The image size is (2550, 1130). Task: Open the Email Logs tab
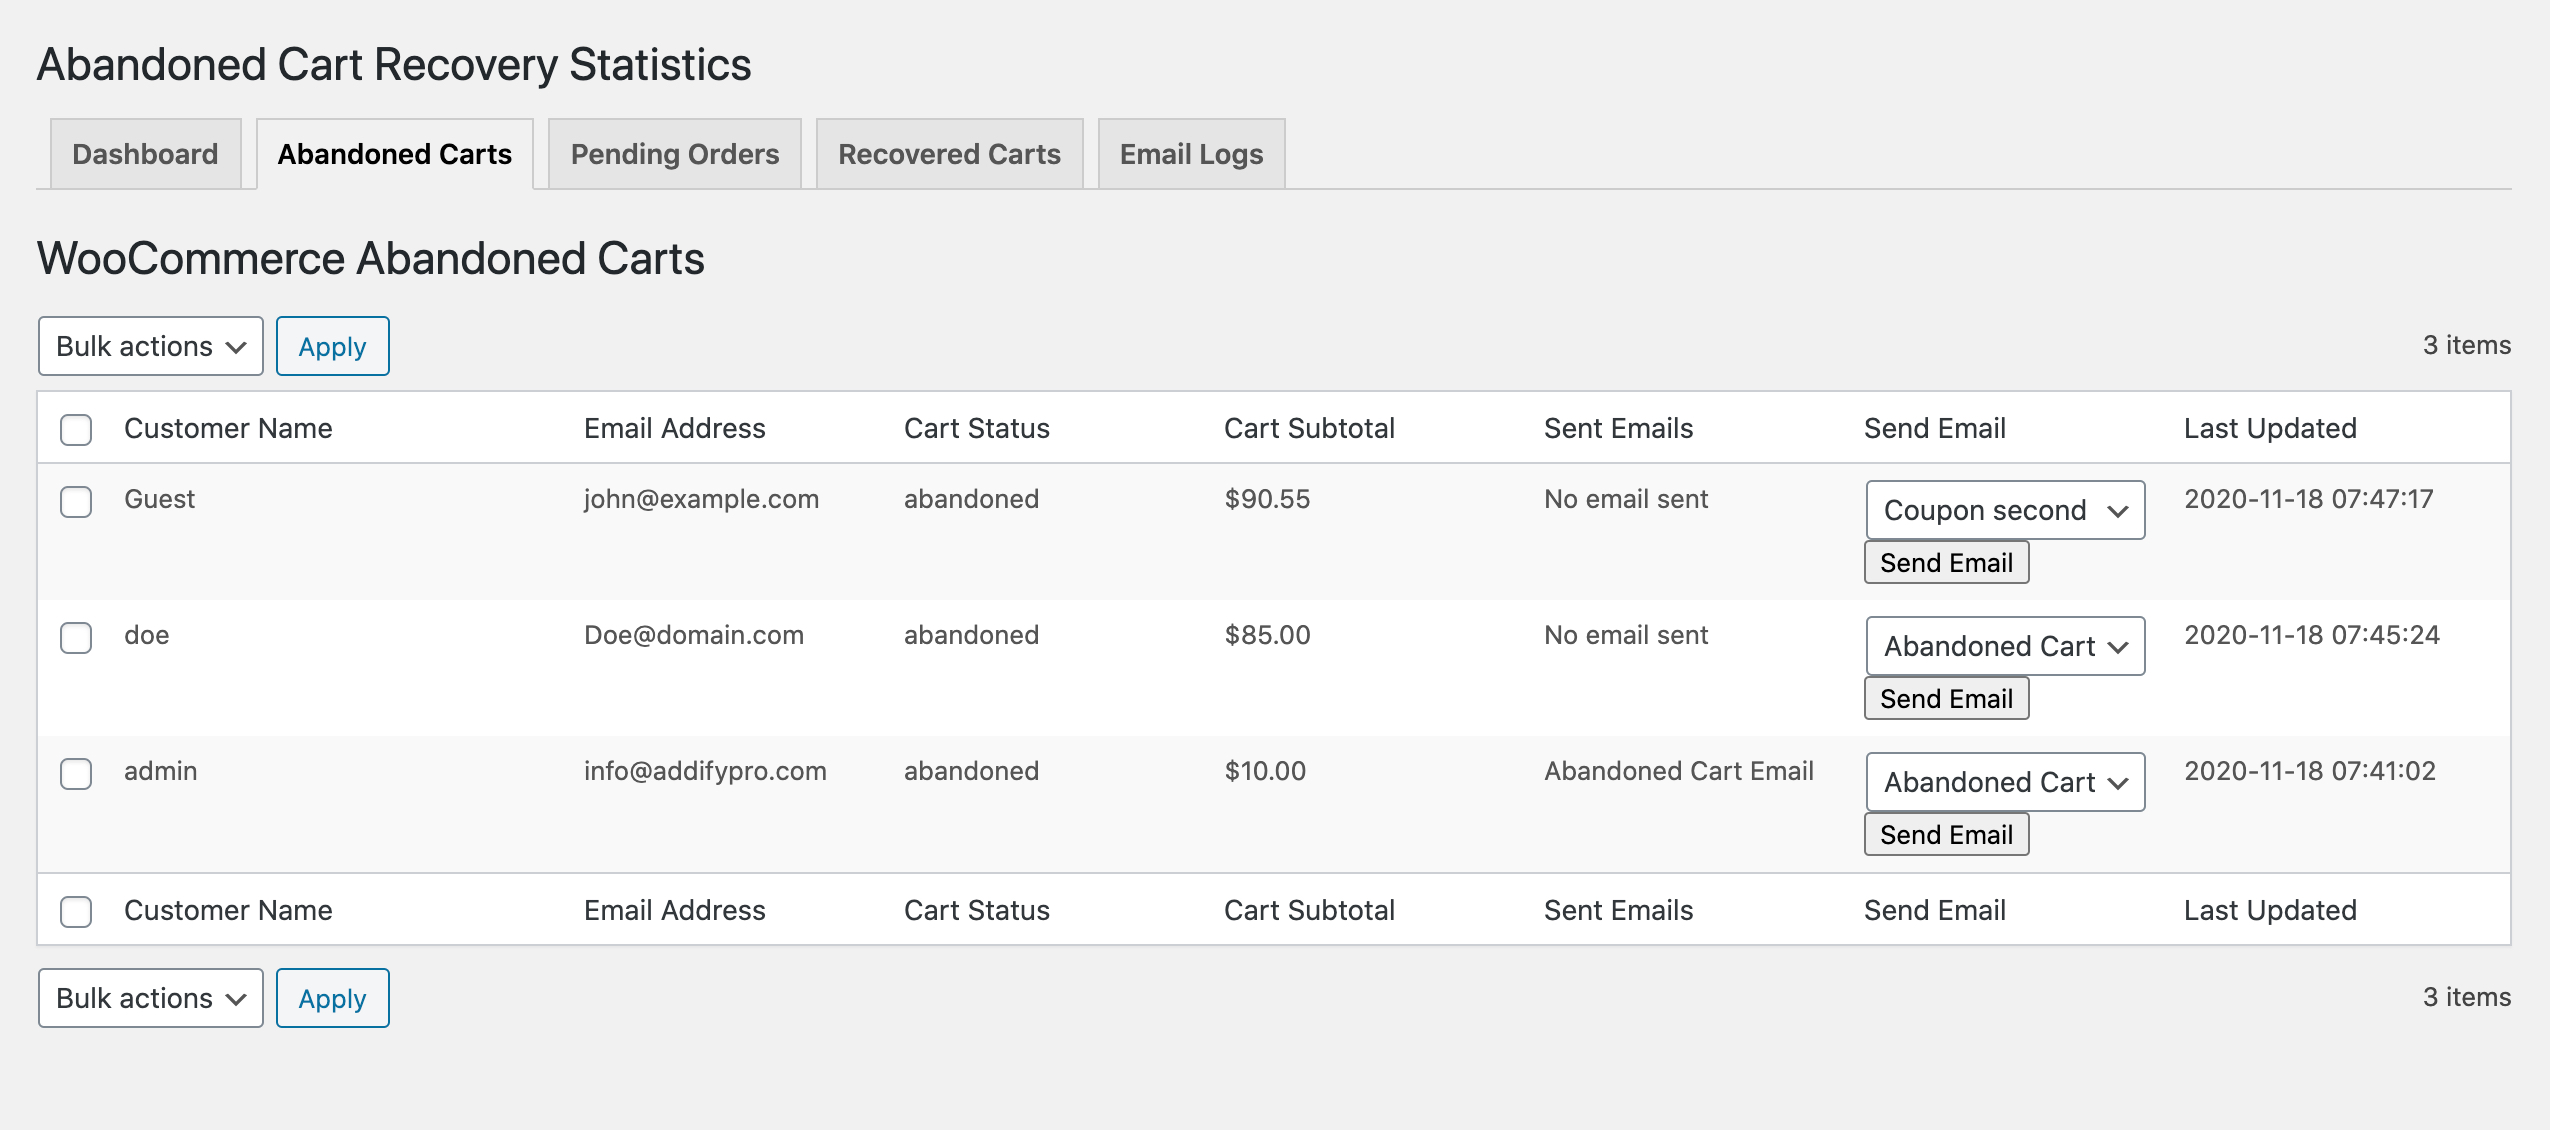[1190, 154]
